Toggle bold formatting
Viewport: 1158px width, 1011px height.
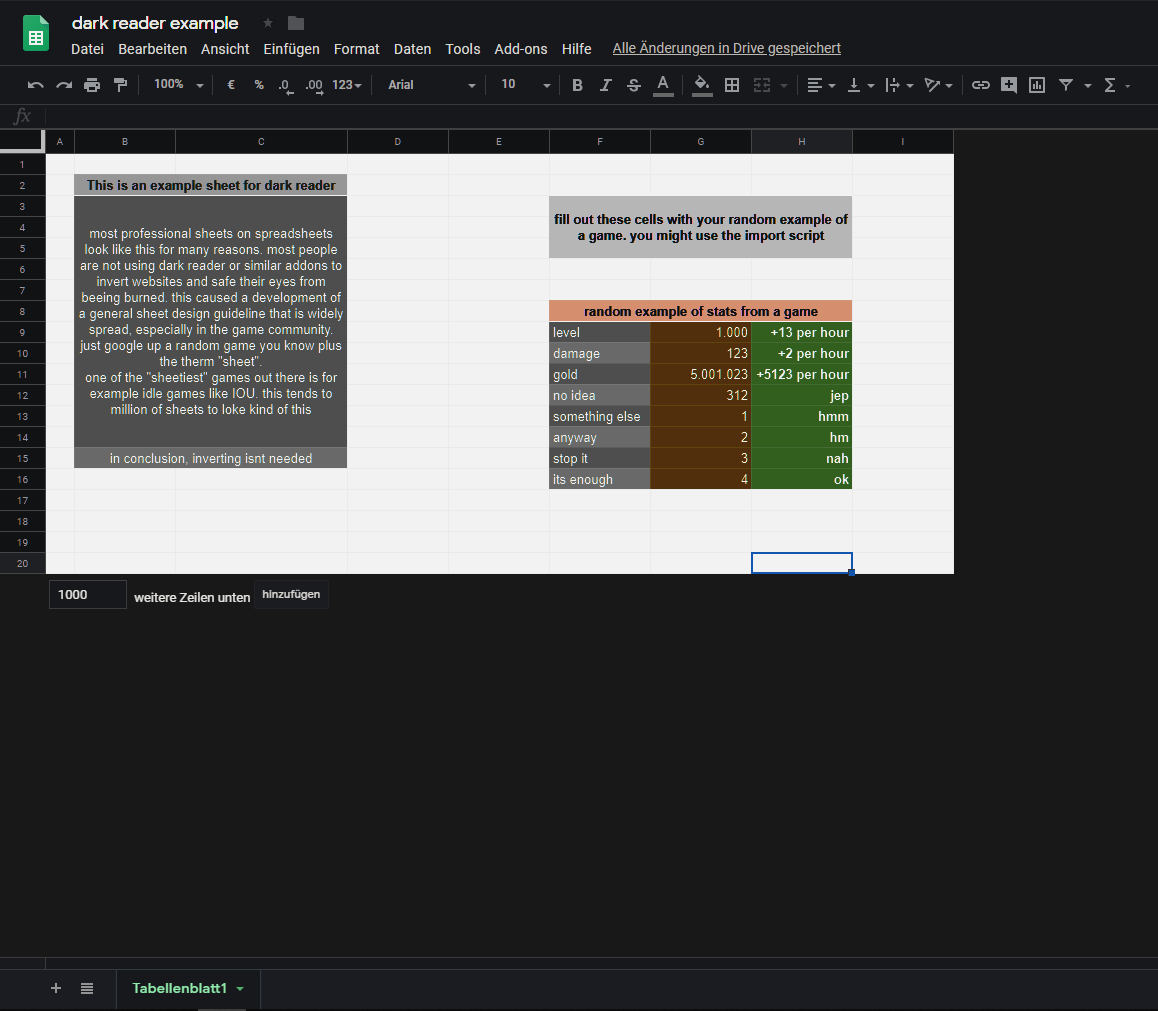577,85
